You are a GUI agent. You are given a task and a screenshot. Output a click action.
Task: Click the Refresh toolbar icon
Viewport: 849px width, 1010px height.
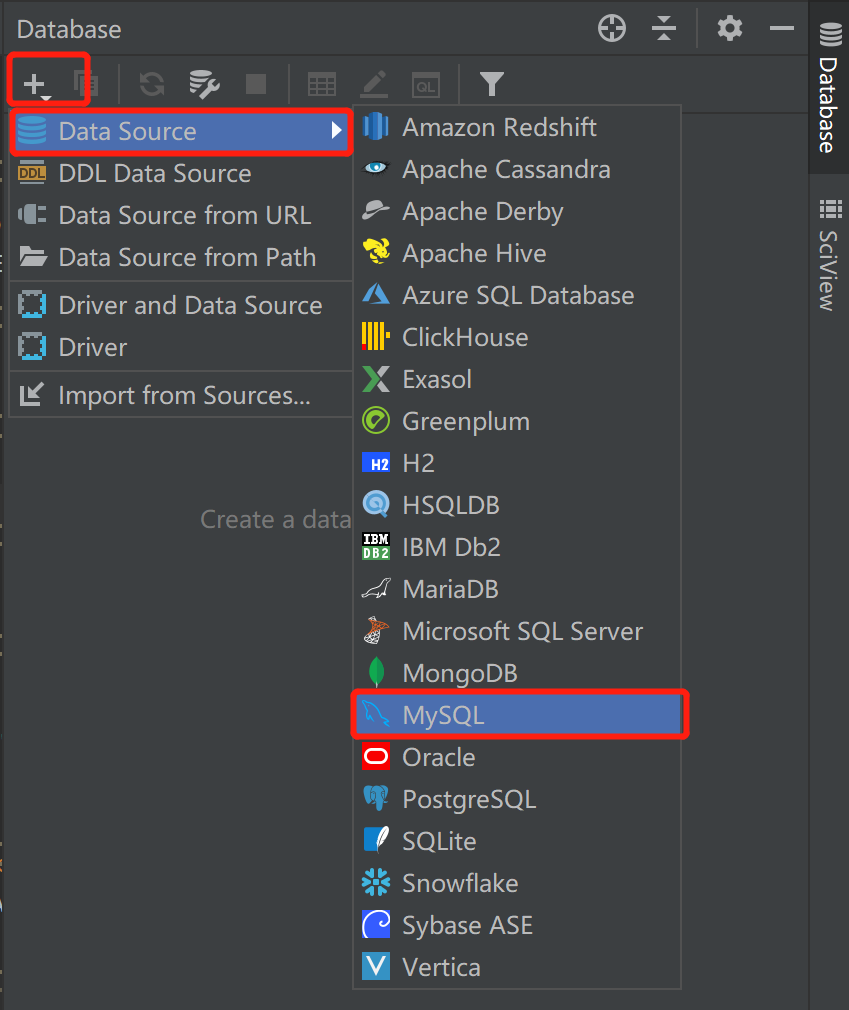point(152,84)
